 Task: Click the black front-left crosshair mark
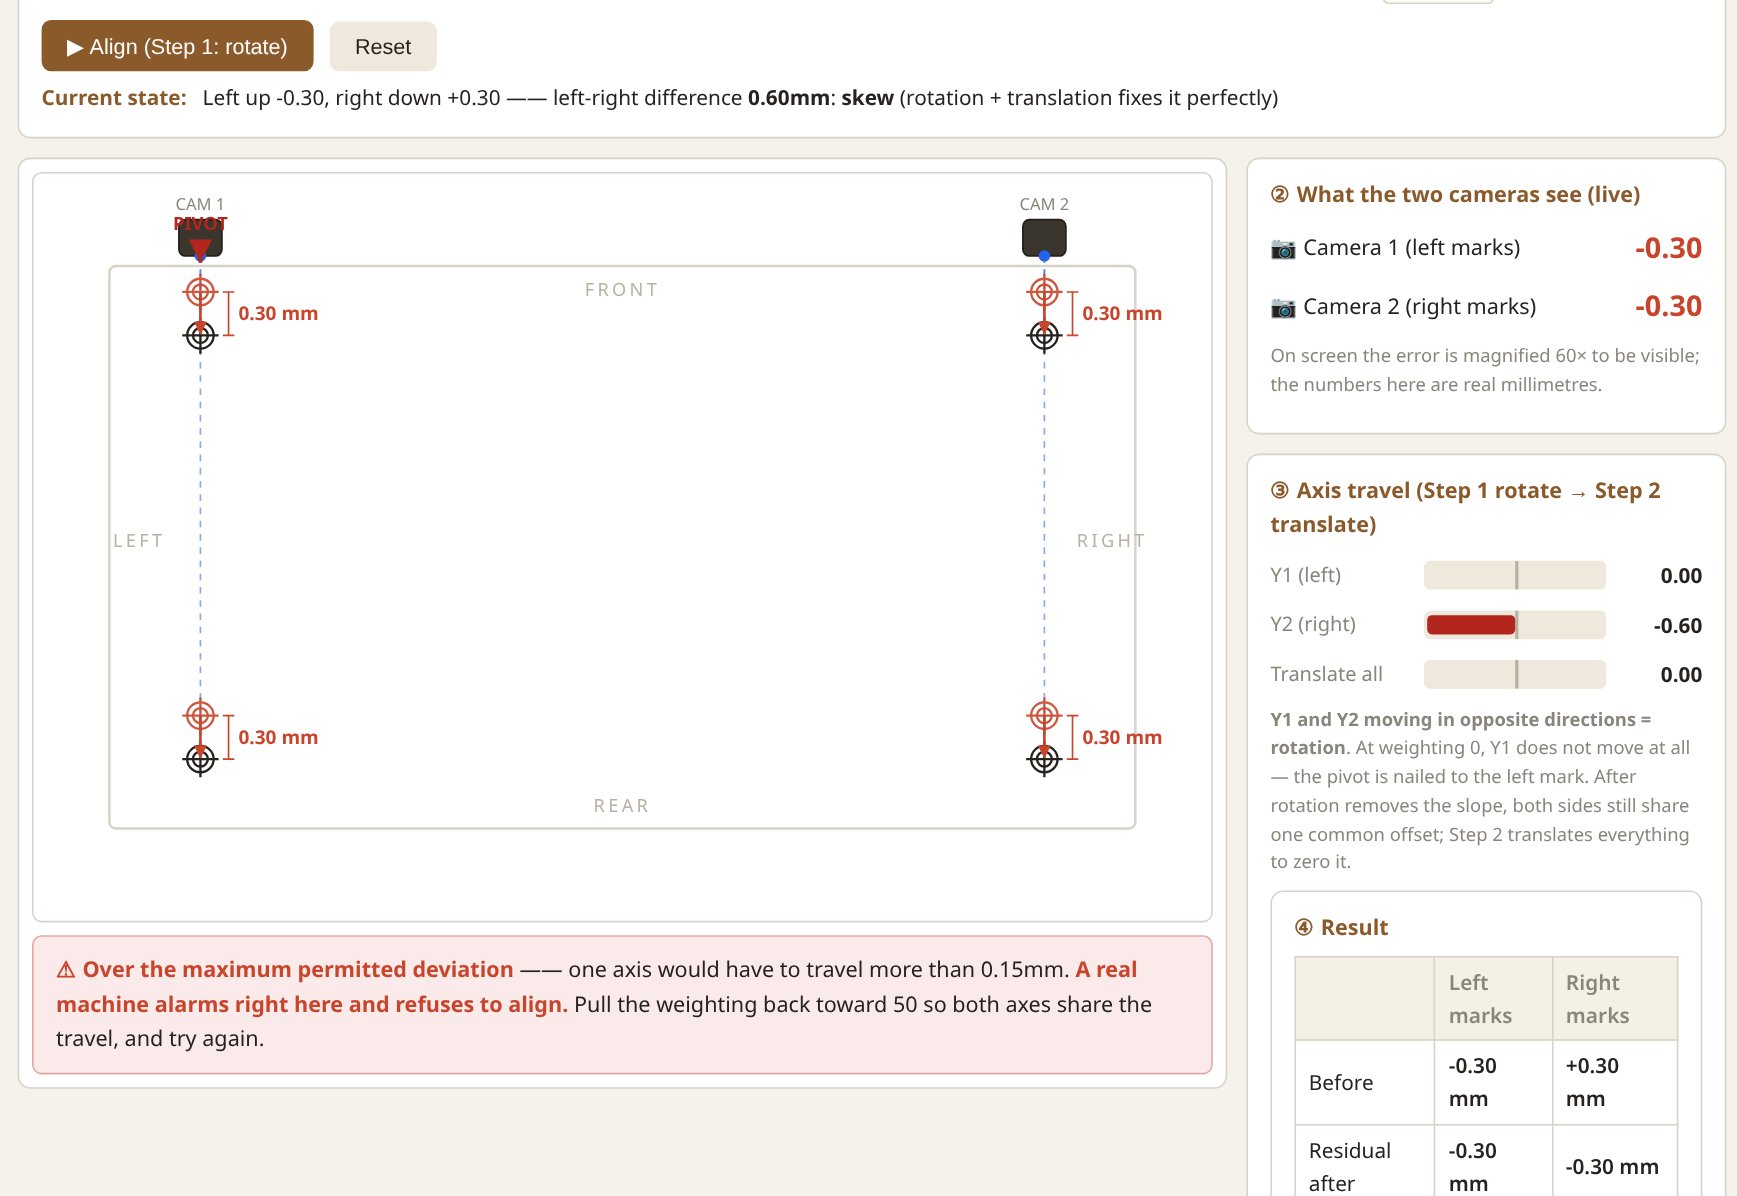click(x=200, y=336)
